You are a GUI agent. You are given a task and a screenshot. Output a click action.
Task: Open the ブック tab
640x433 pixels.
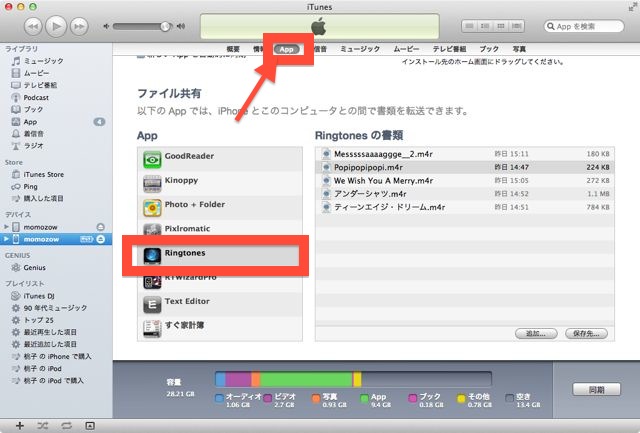[x=489, y=49]
